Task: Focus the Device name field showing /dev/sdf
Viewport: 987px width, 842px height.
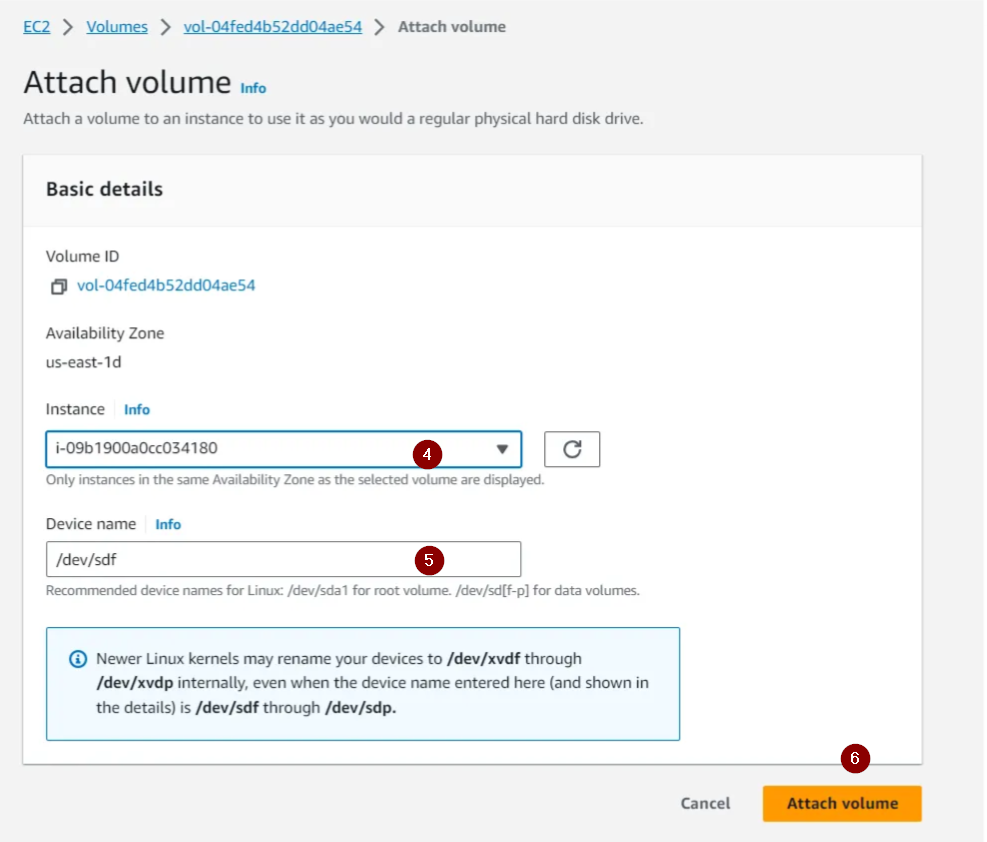Action: pyautogui.click(x=283, y=559)
